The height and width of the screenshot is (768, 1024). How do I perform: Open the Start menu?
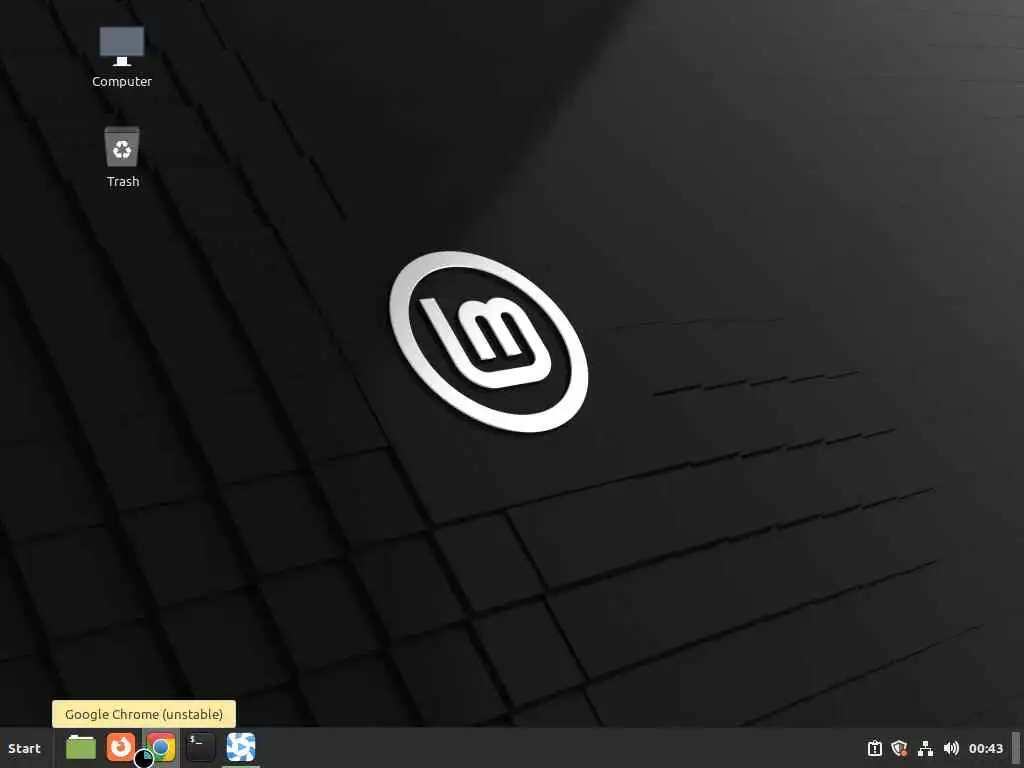coord(24,748)
